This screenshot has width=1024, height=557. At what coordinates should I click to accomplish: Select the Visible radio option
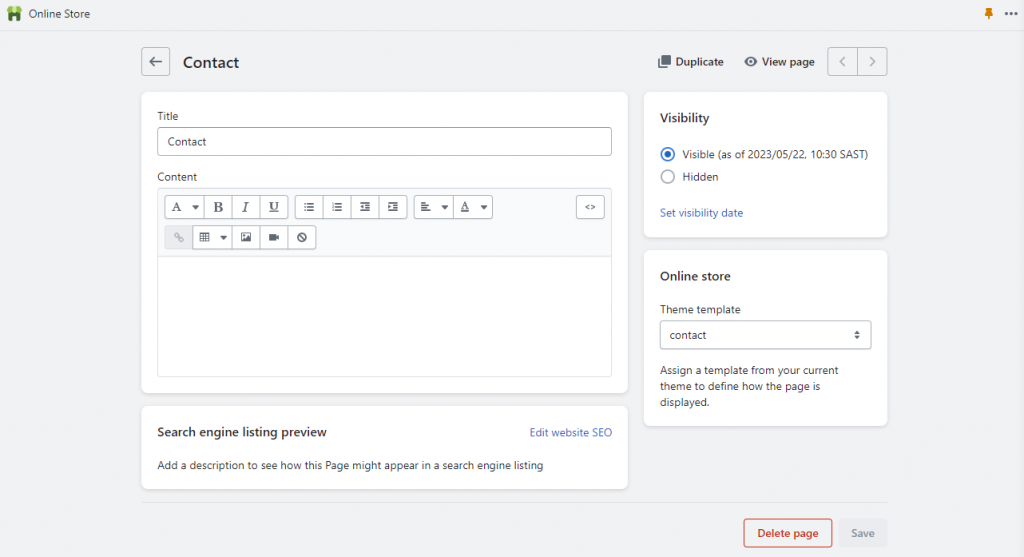[668, 155]
